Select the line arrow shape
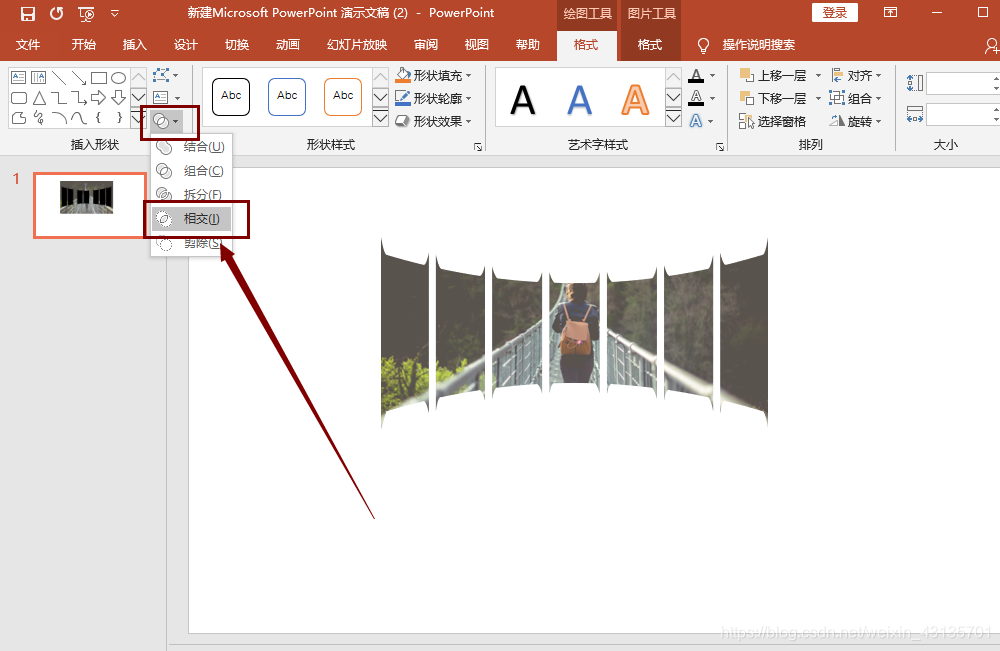Viewport: 1000px width, 651px height. (79, 78)
